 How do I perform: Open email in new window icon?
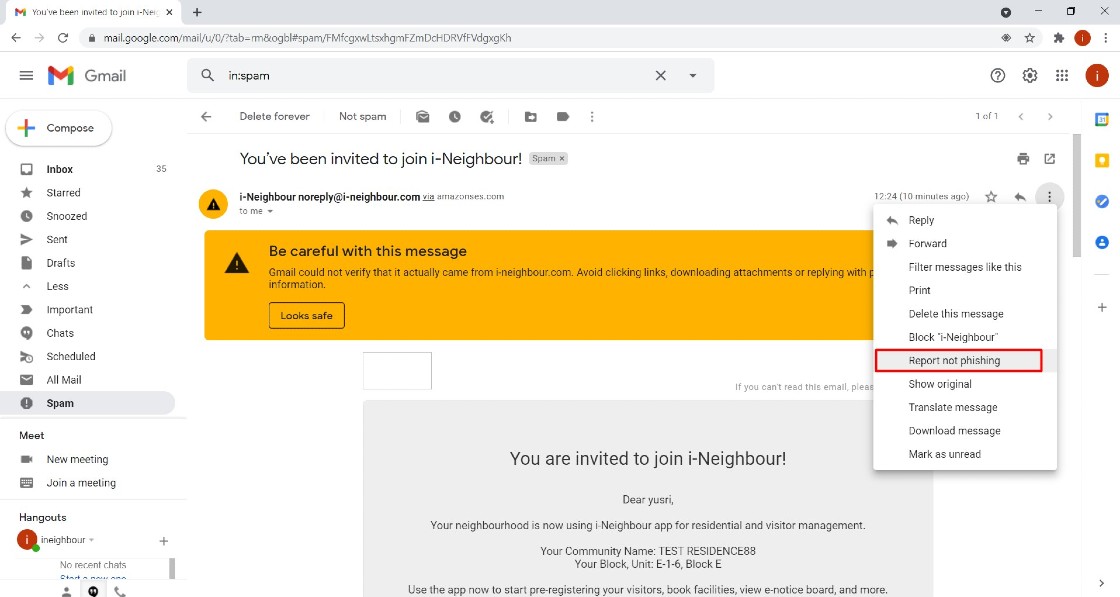pyautogui.click(x=1050, y=159)
